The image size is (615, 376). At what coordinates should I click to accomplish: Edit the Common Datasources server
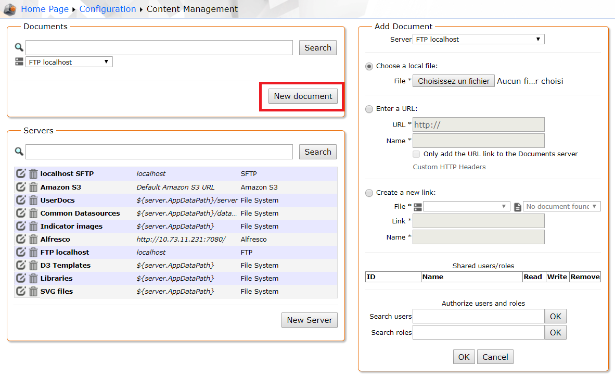click(x=21, y=213)
